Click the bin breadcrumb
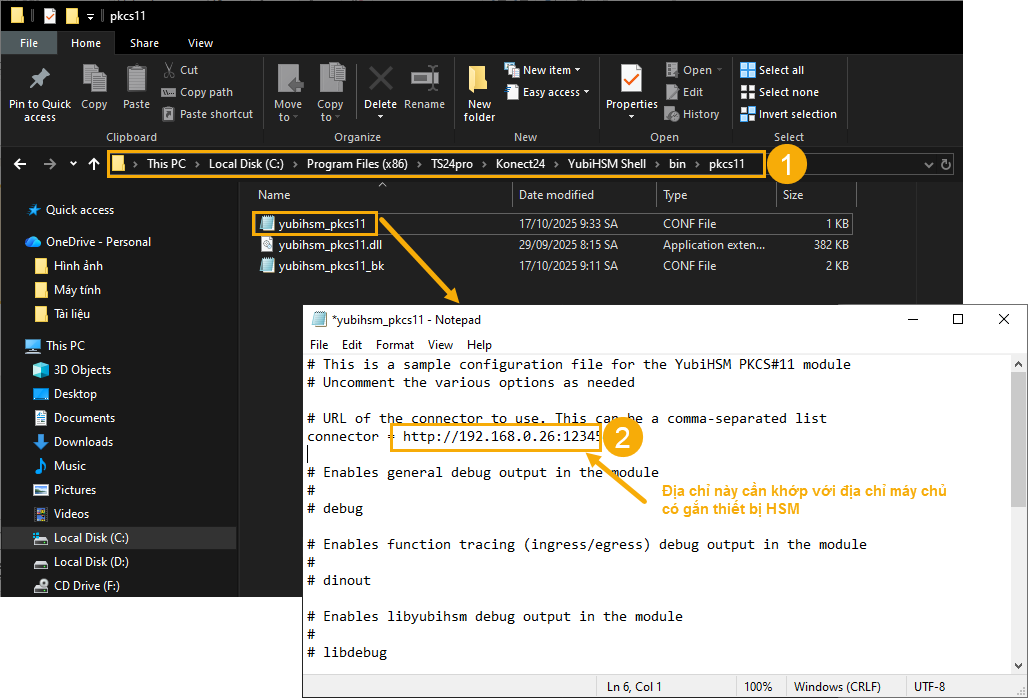 [x=677, y=164]
